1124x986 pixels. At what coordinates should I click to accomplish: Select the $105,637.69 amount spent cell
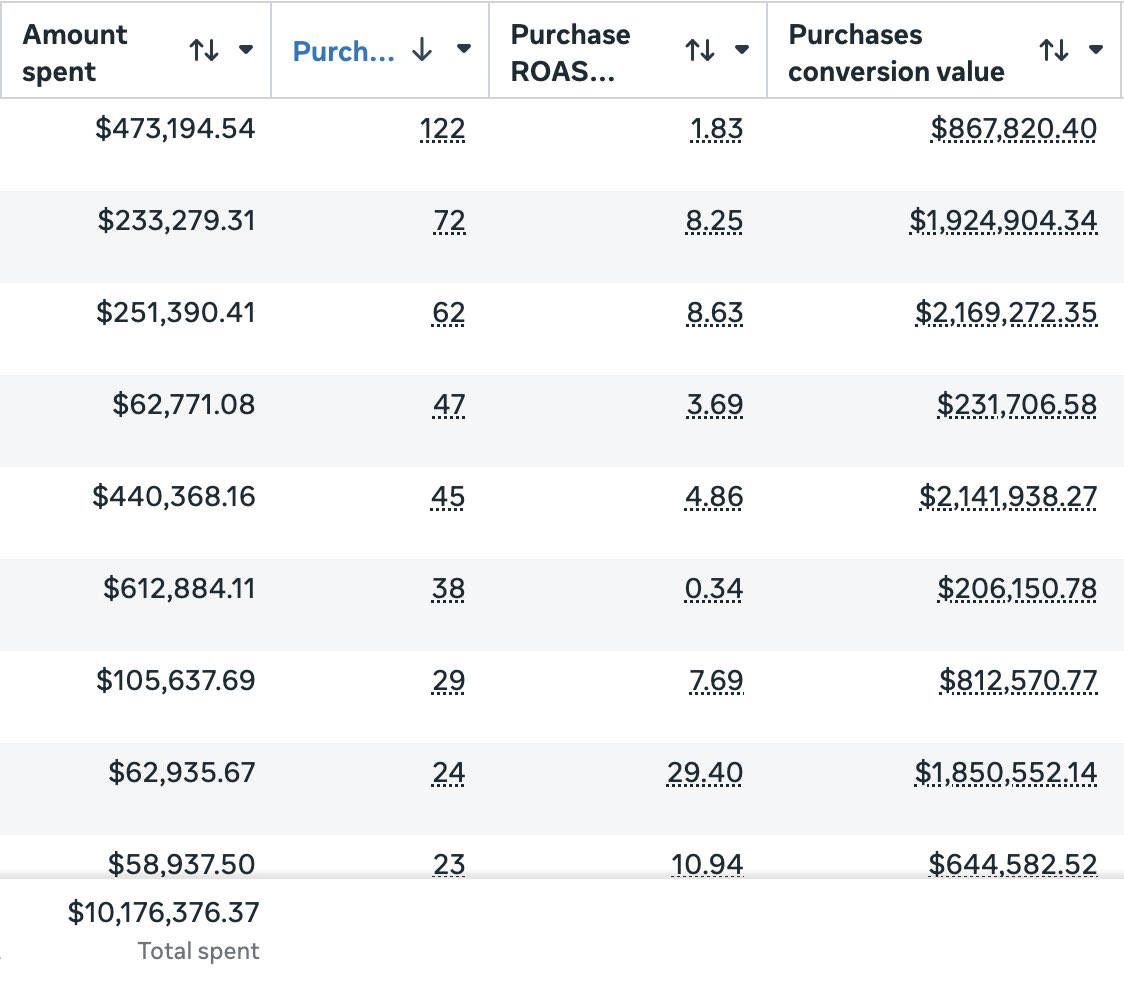pyautogui.click(x=176, y=680)
